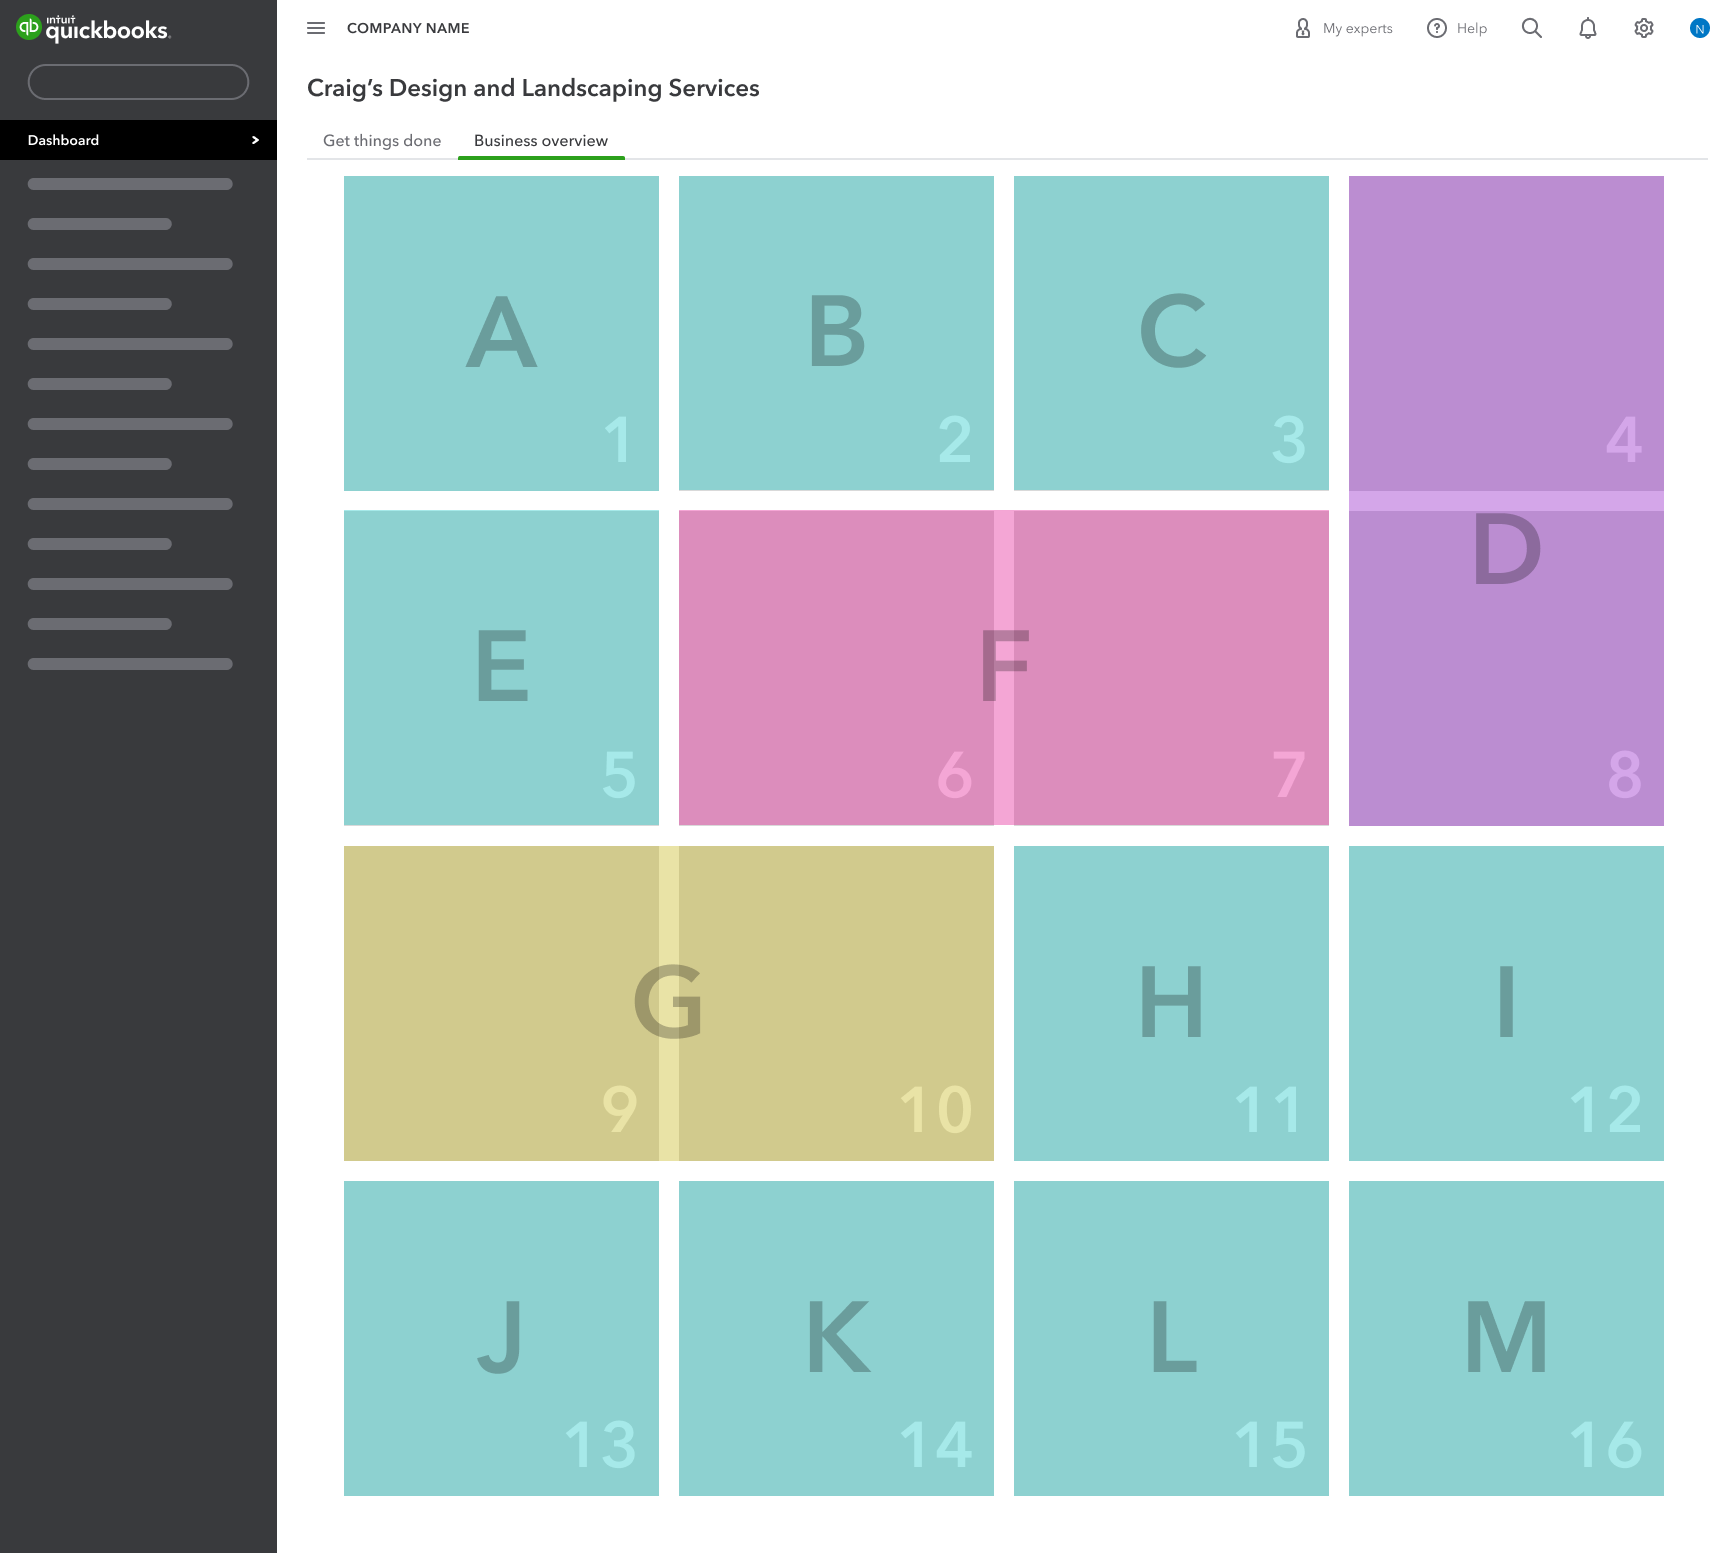Click the sidebar search field
Image resolution: width=1728 pixels, height=1553 pixels.
coord(138,82)
